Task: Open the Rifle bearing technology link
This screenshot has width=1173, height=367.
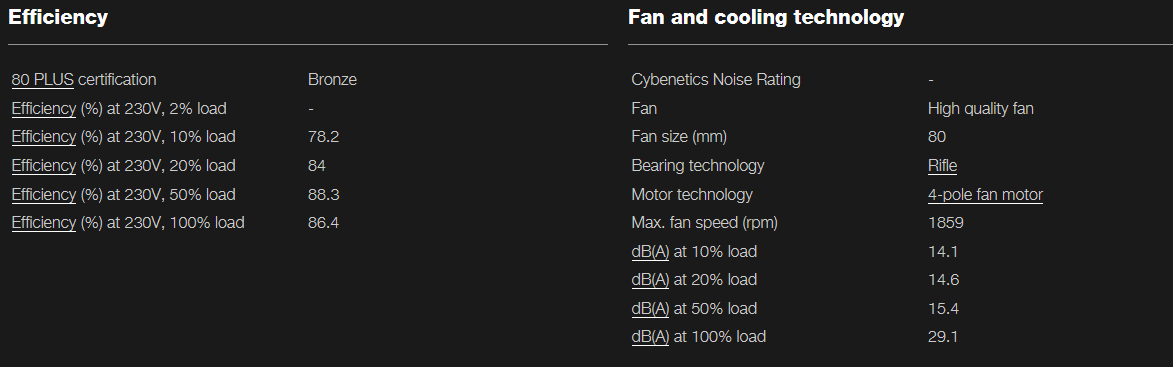Action: pyautogui.click(x=942, y=165)
